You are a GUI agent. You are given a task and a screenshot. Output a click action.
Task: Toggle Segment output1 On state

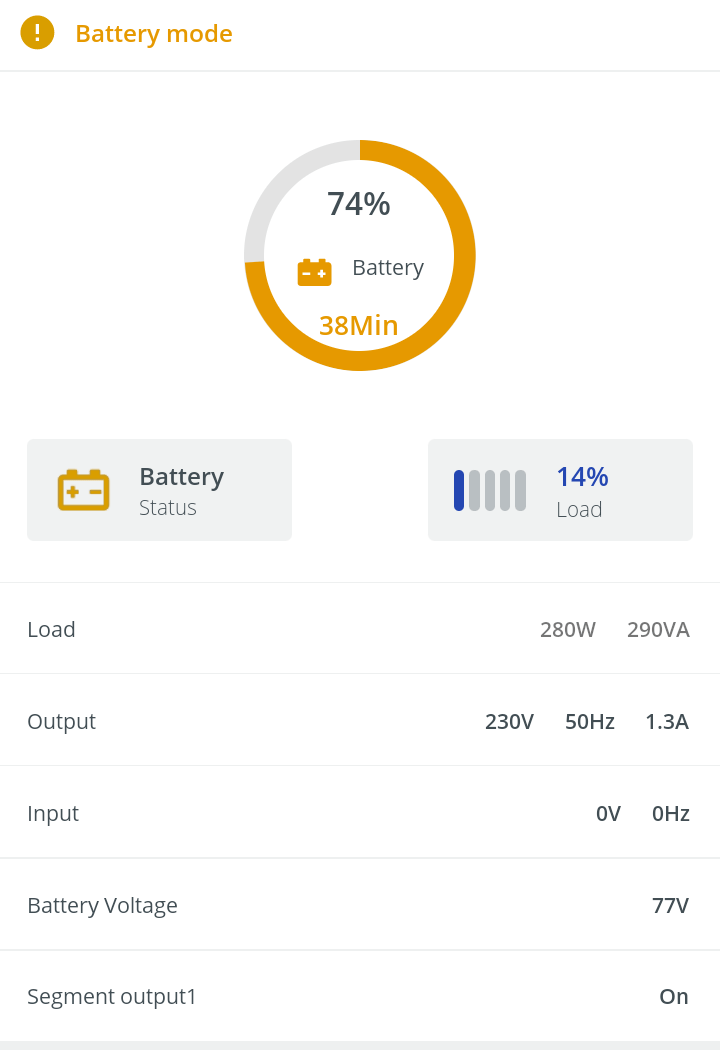coord(674,996)
